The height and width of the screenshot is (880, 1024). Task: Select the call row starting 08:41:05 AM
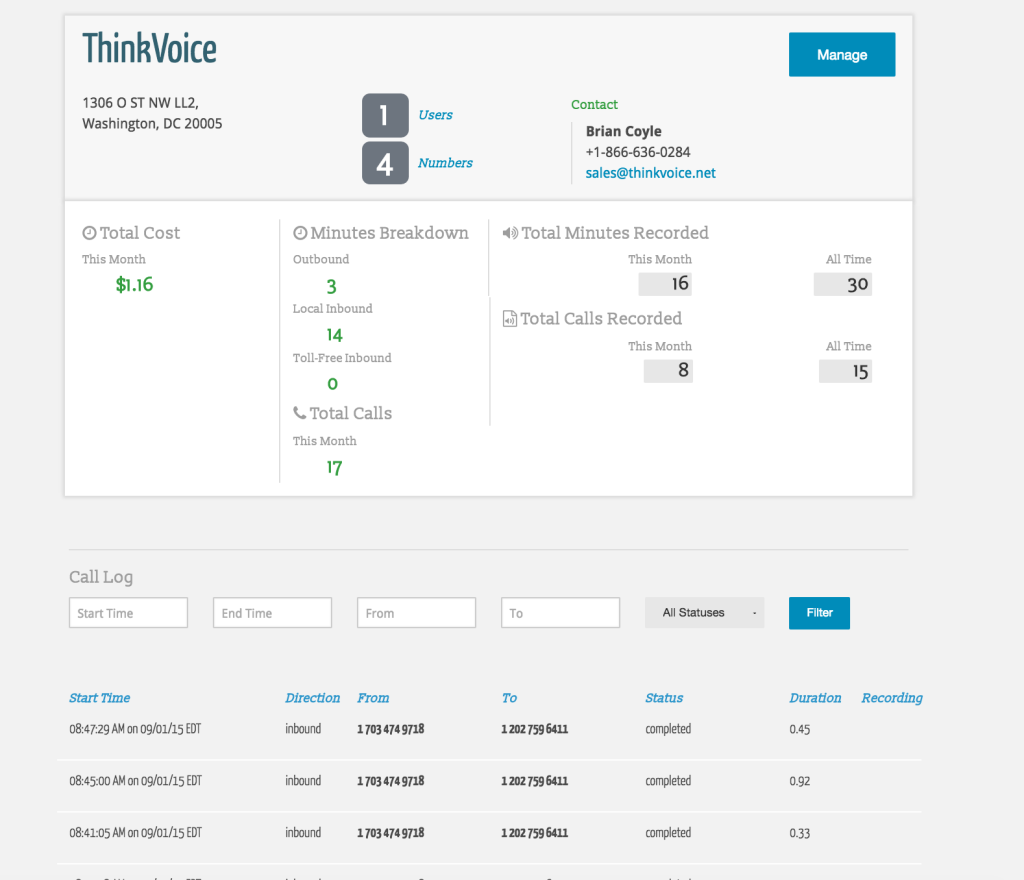coord(489,833)
